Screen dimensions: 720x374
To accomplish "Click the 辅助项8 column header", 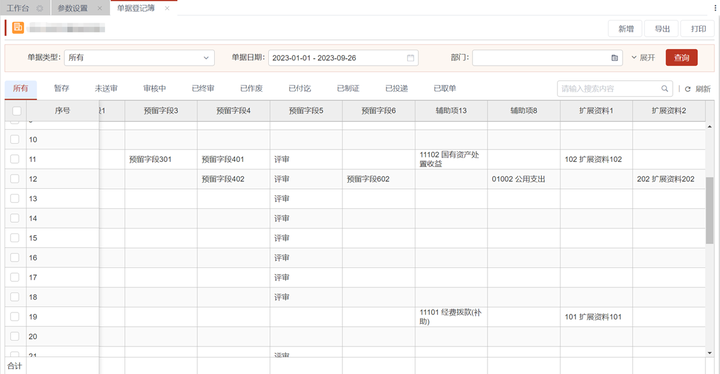I will coord(523,111).
